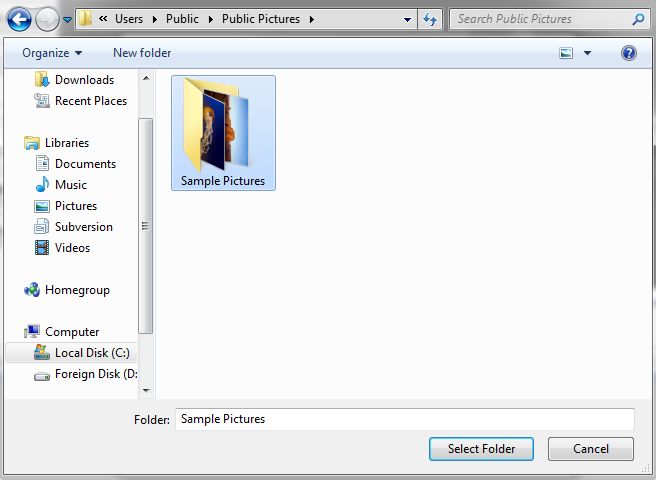Click navigation pane scroll up arrow
The width and height of the screenshot is (656, 480).
(x=146, y=78)
